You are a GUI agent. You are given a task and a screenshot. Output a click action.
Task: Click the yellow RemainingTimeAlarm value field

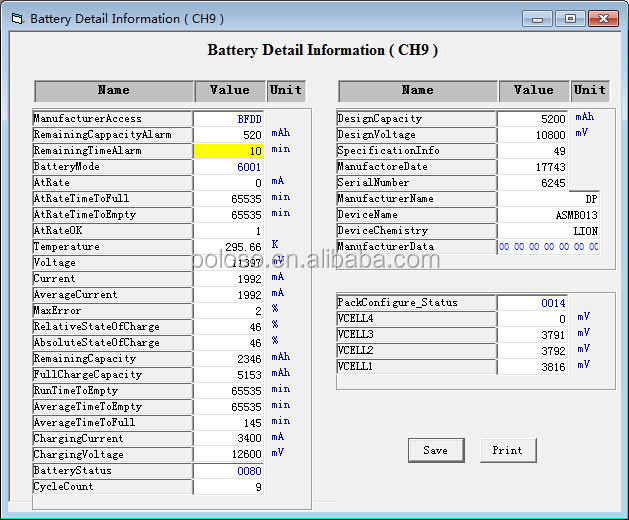click(228, 151)
